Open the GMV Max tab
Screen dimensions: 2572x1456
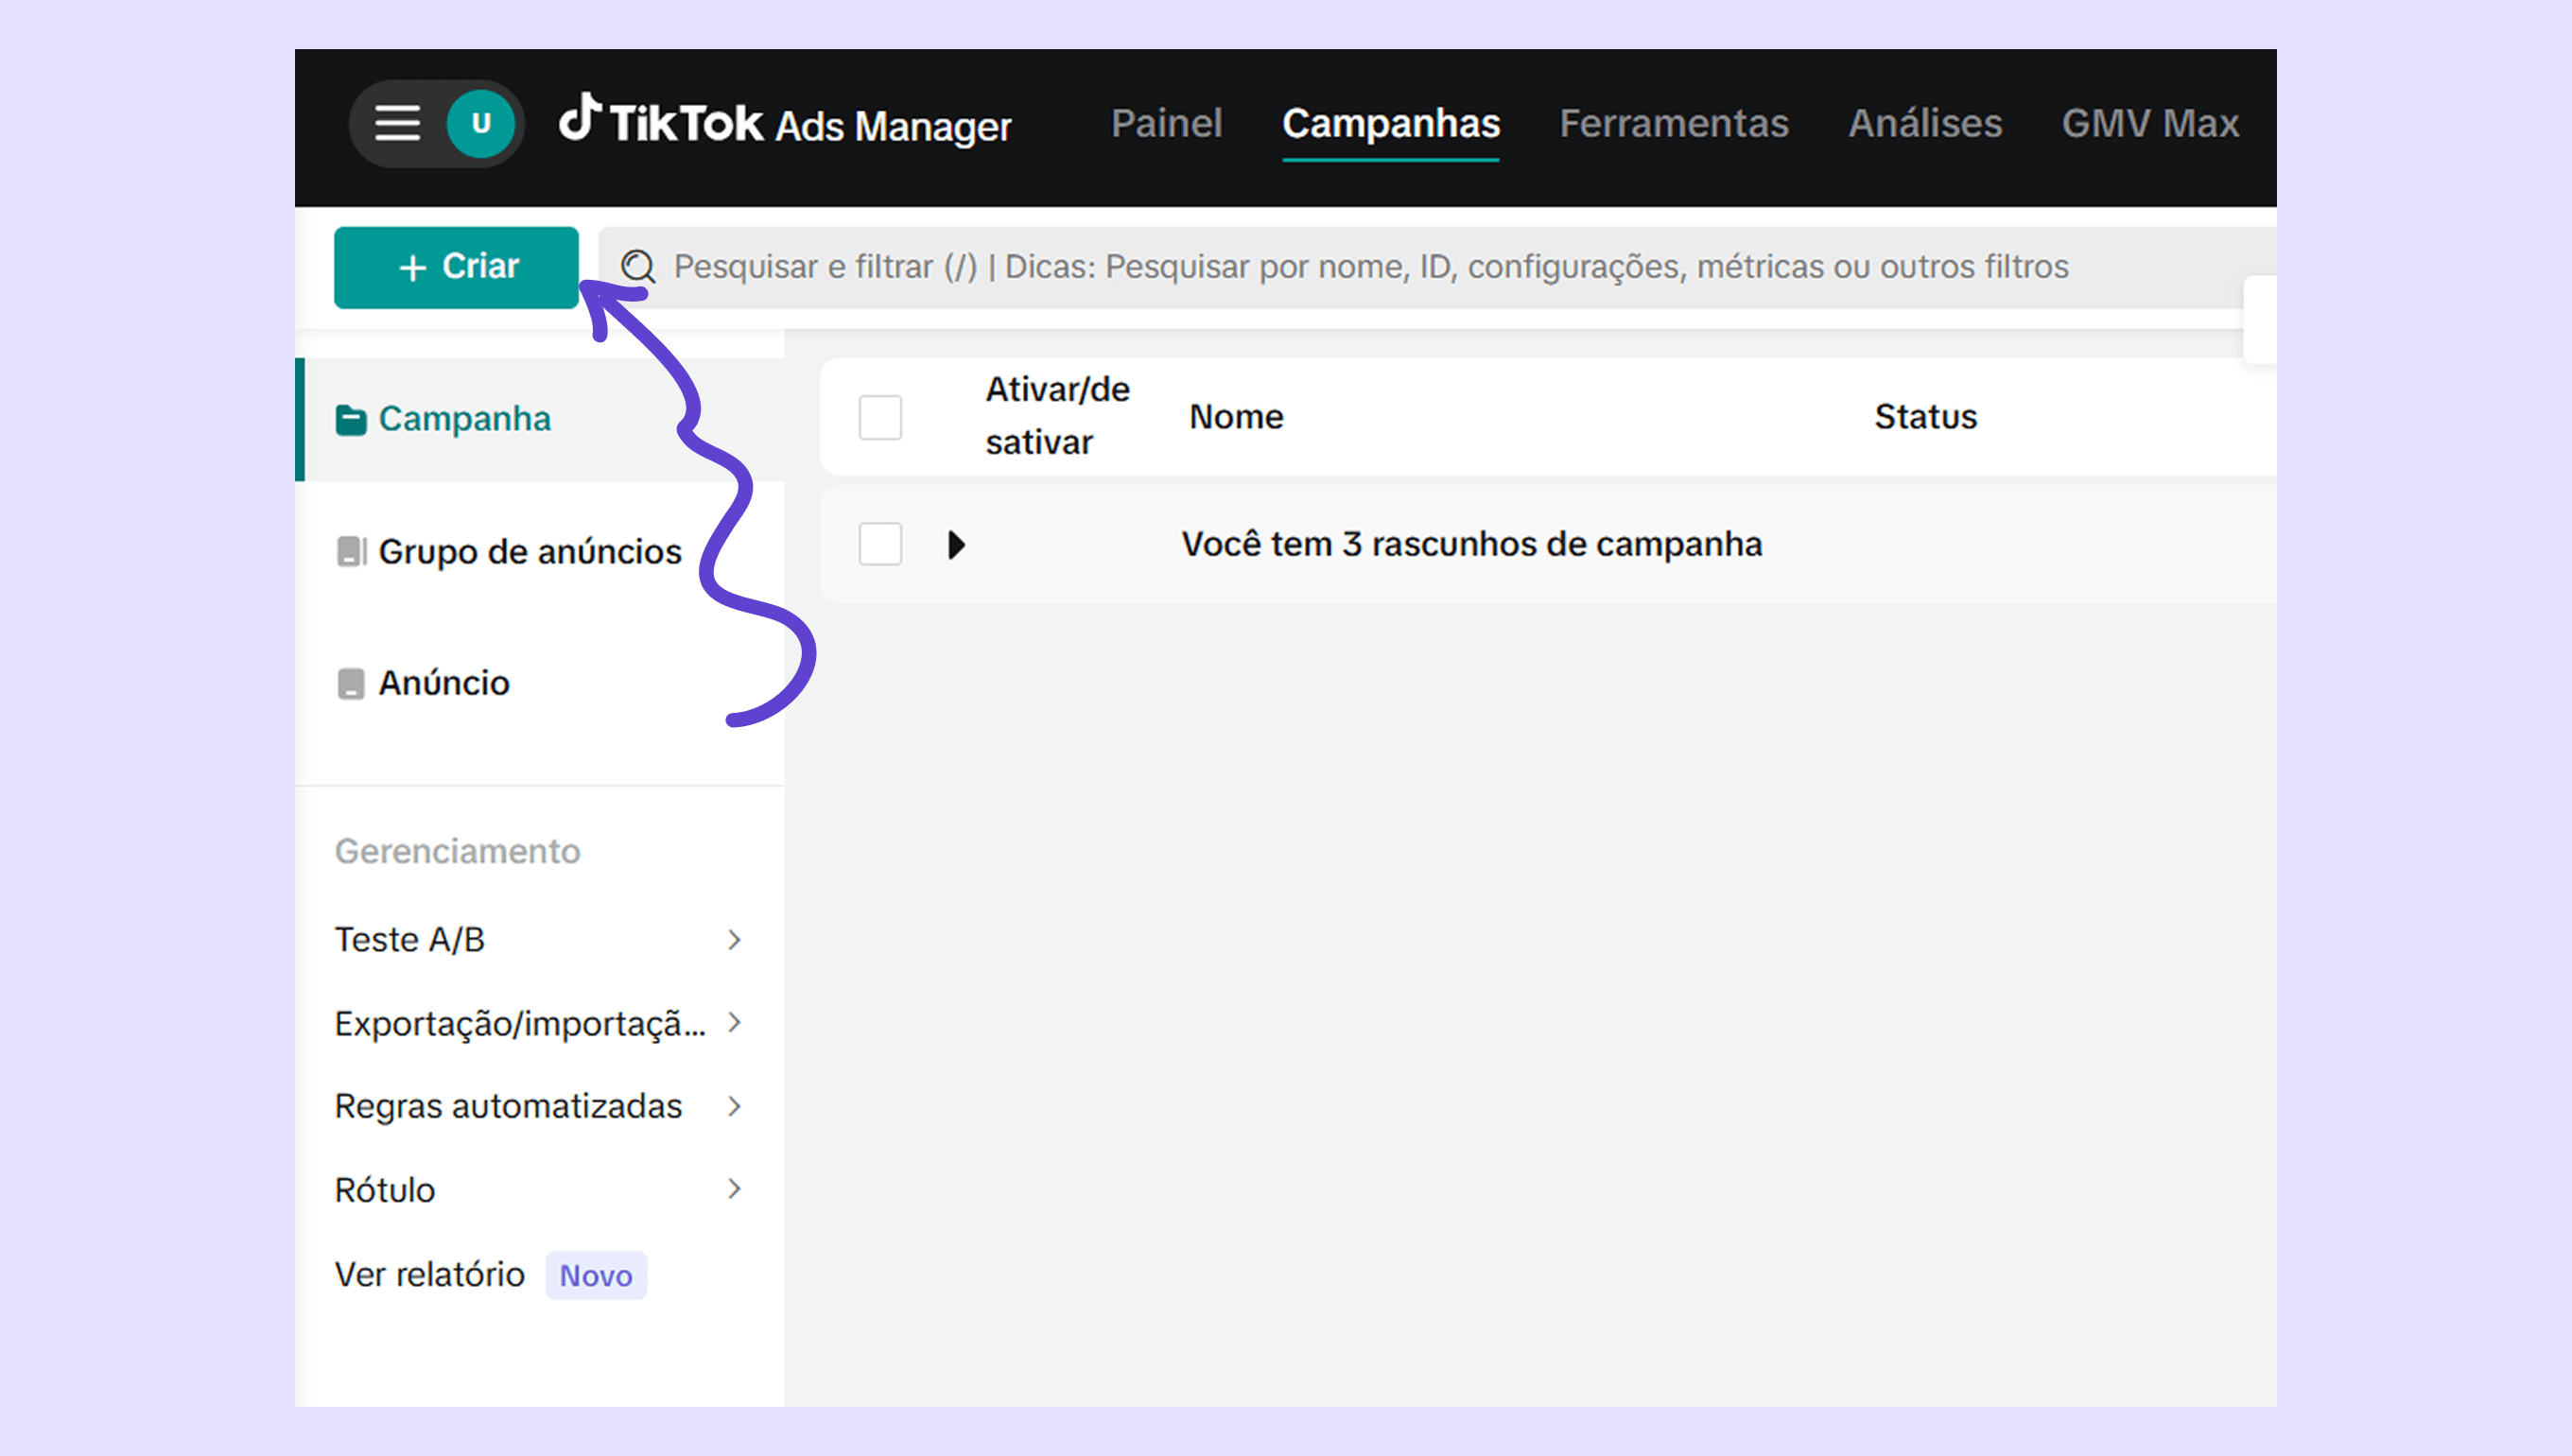pyautogui.click(x=2150, y=123)
